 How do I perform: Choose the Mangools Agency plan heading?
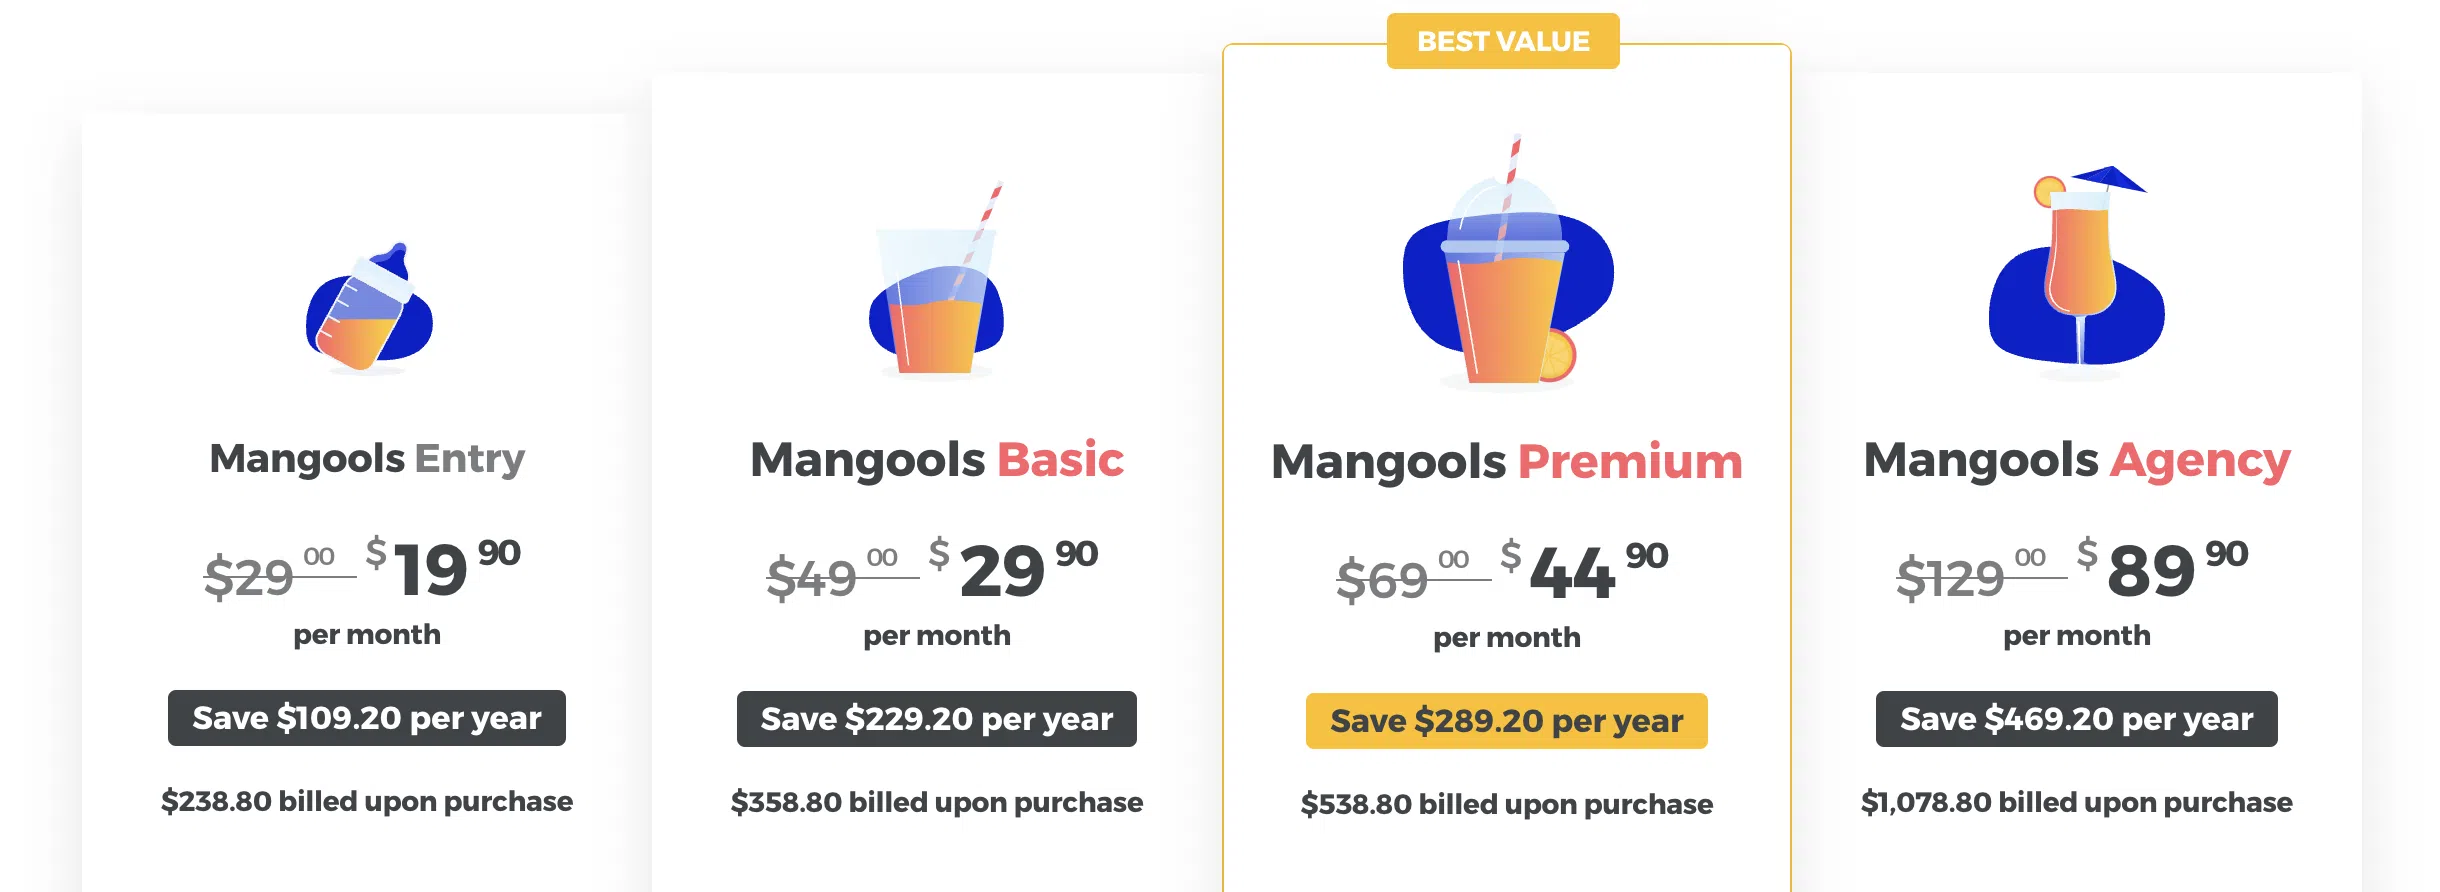(2077, 460)
